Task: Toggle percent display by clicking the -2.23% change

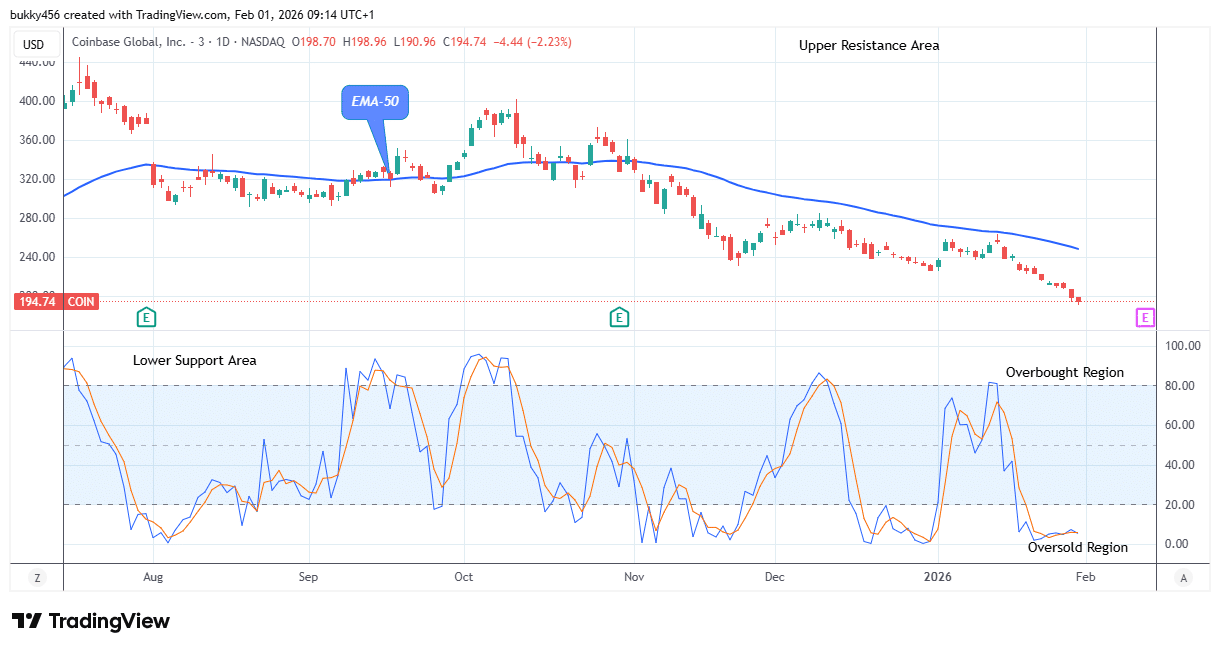Action: click(x=549, y=42)
